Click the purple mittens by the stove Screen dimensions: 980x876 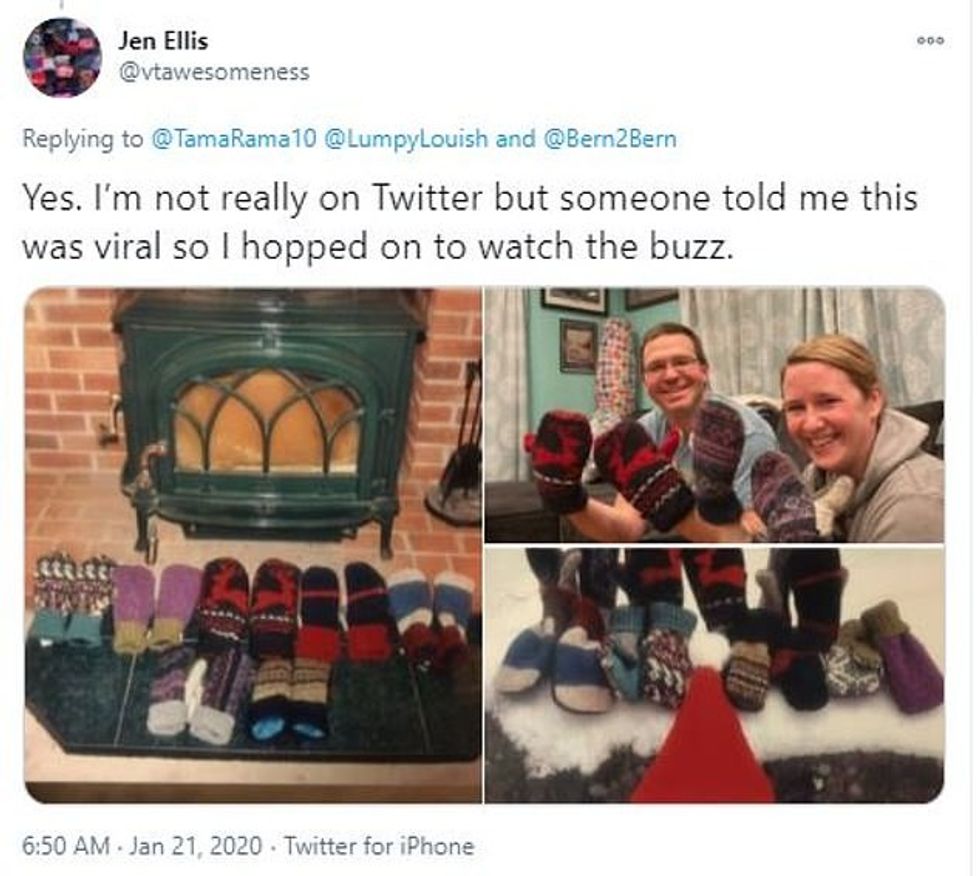tap(155, 605)
